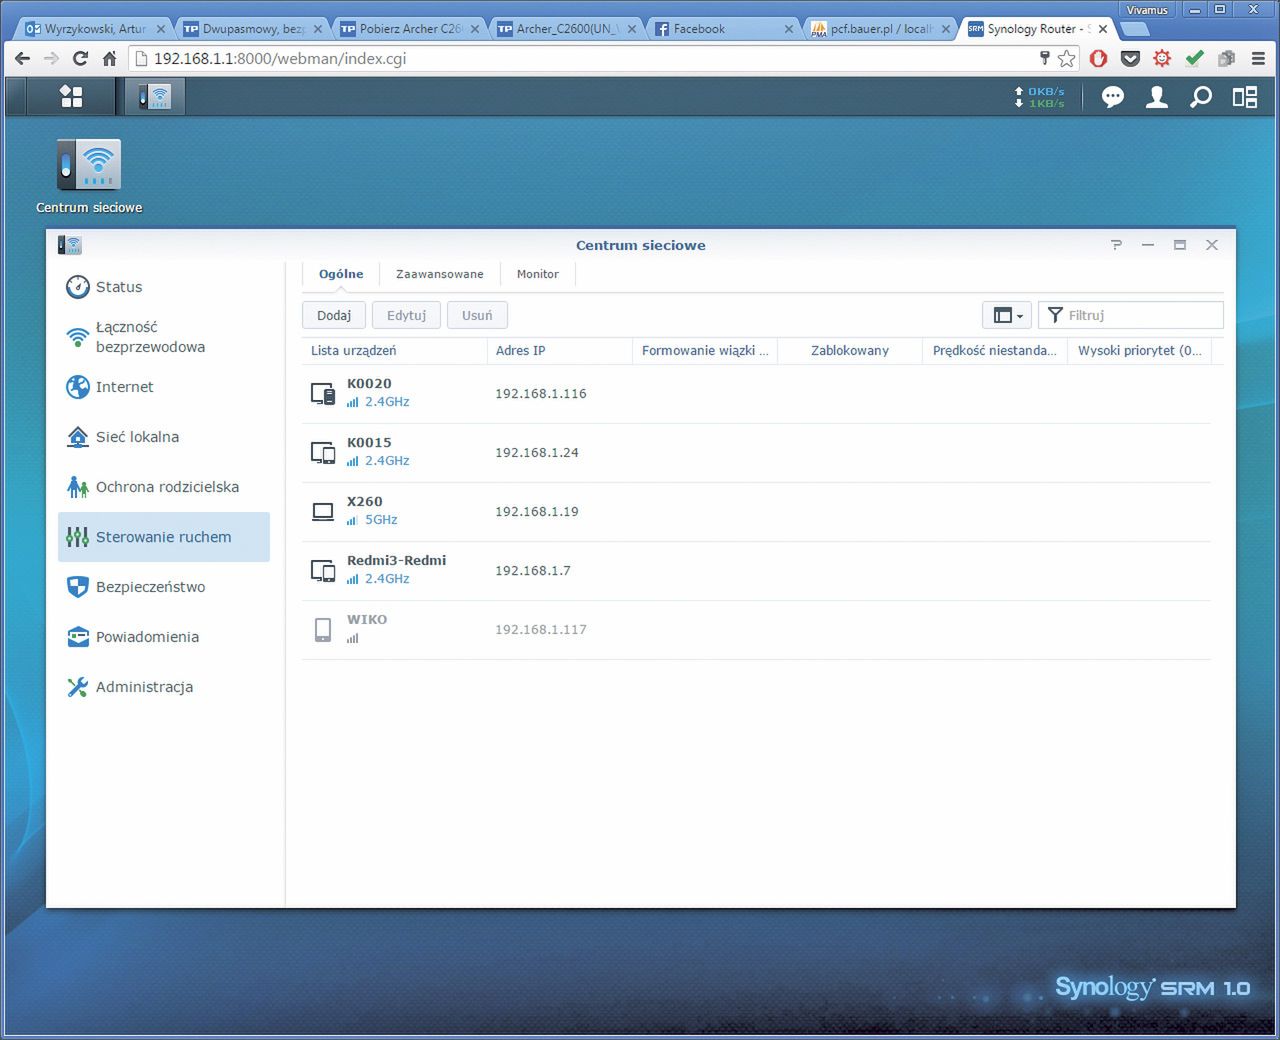Click the device icon for Redmi3-Redmi
Viewport: 1280px width, 1040px height.
click(323, 570)
